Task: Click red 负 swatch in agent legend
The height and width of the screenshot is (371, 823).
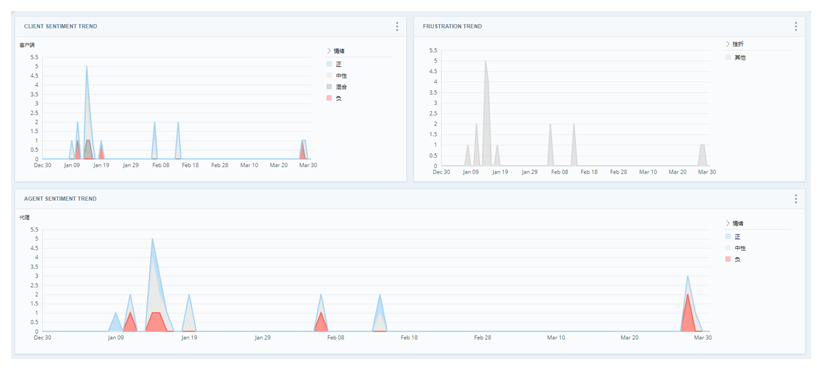Action: (728, 259)
